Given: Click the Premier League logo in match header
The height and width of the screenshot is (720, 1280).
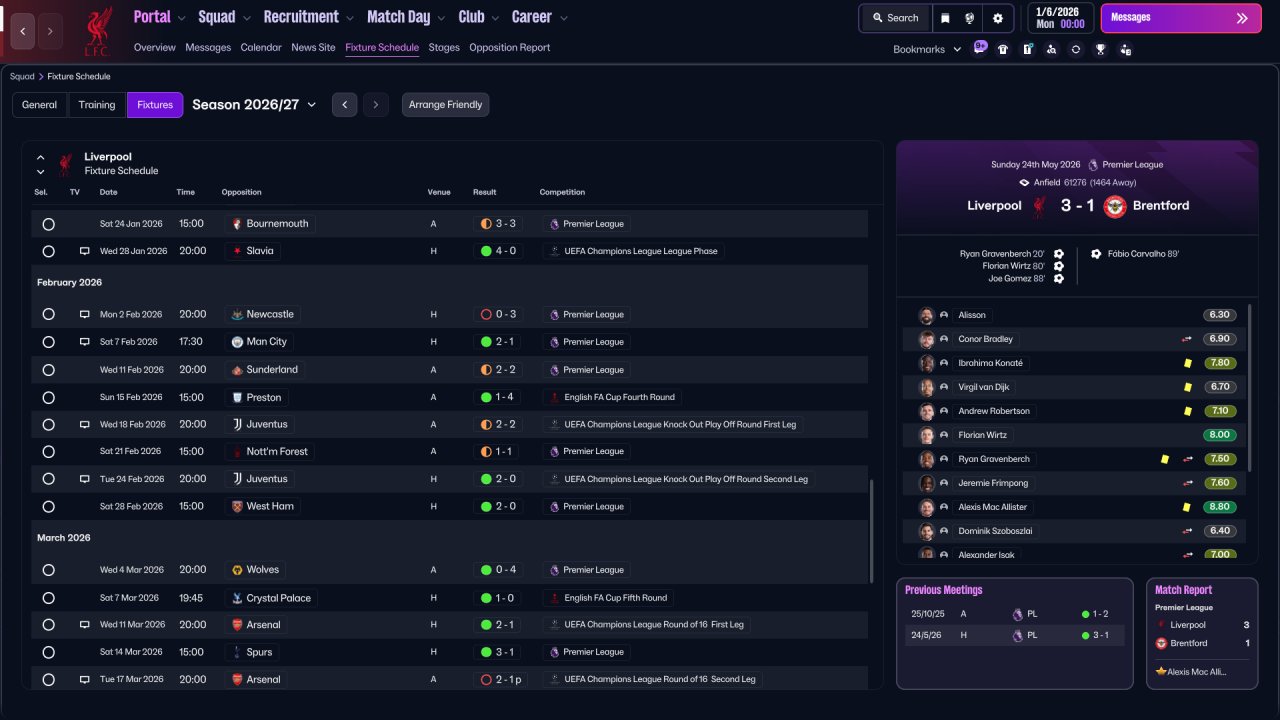Looking at the screenshot, I should point(1093,165).
